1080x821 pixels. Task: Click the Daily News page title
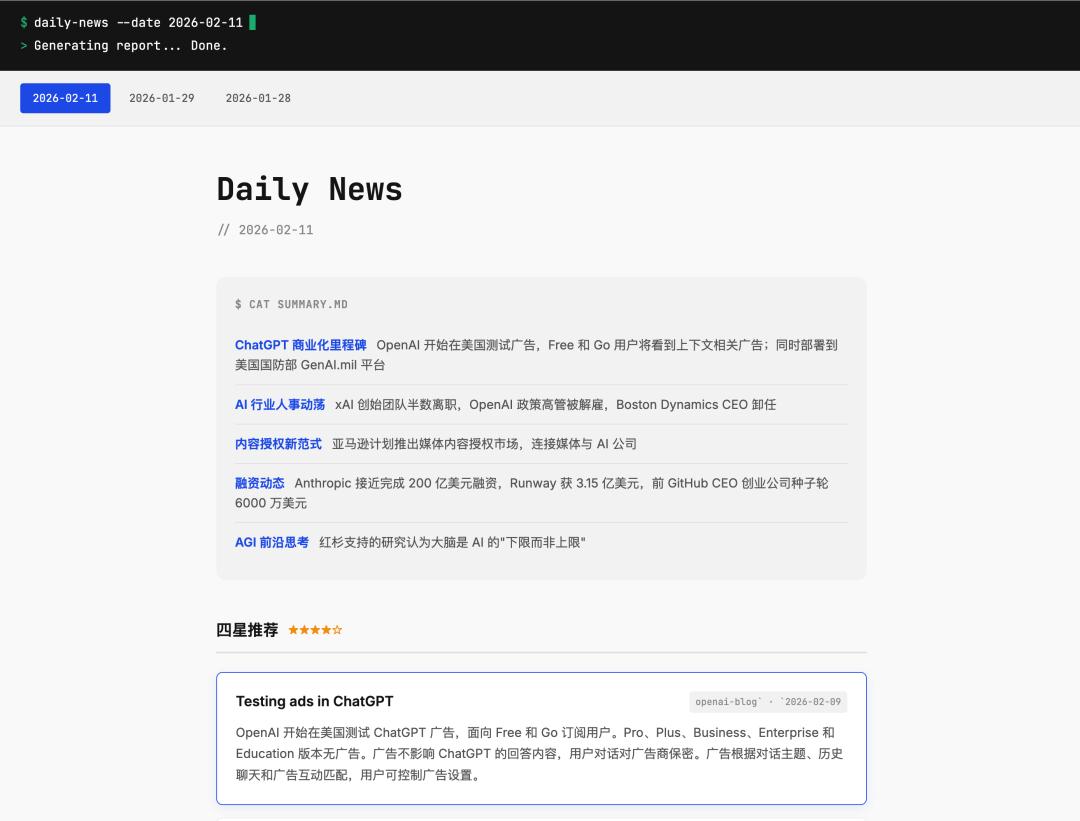309,189
